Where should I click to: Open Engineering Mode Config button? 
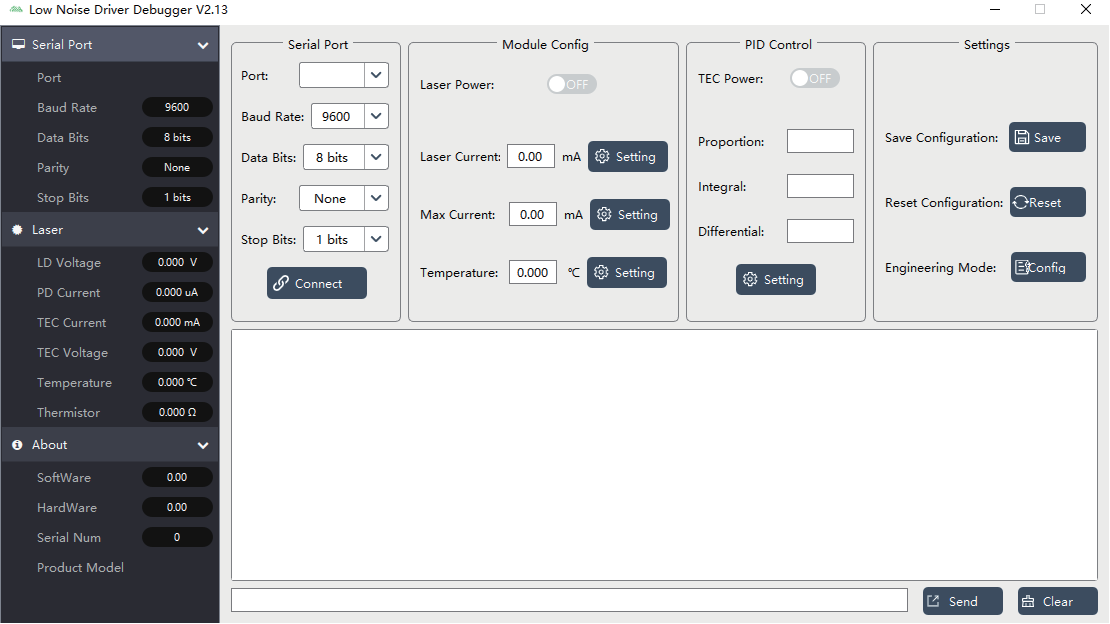click(x=1047, y=268)
